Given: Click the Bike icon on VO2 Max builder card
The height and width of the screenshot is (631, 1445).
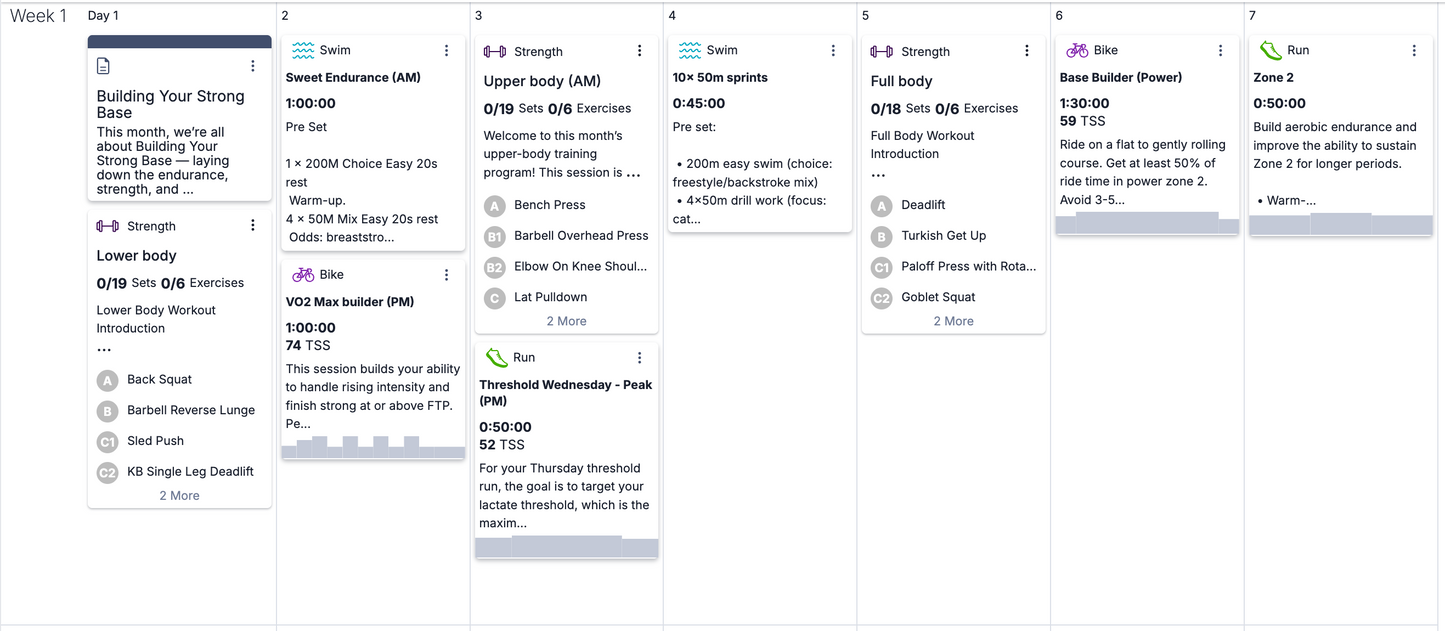Looking at the screenshot, I should tap(302, 274).
